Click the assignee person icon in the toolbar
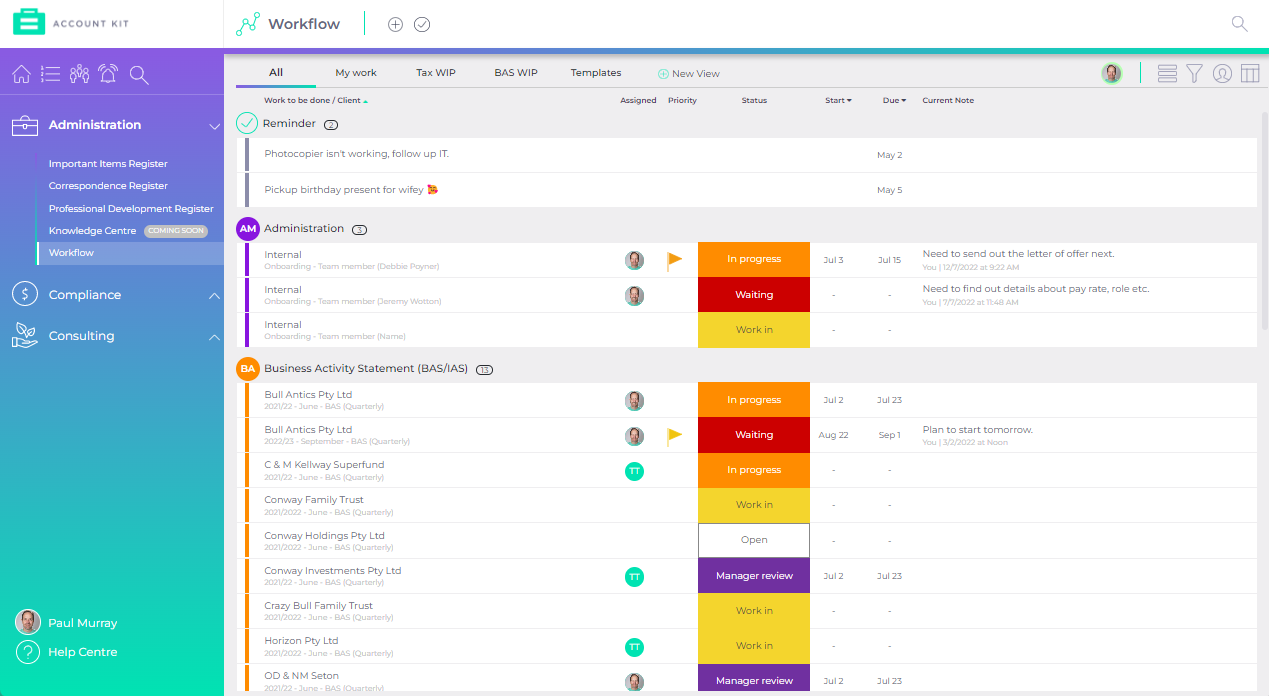 (1222, 72)
